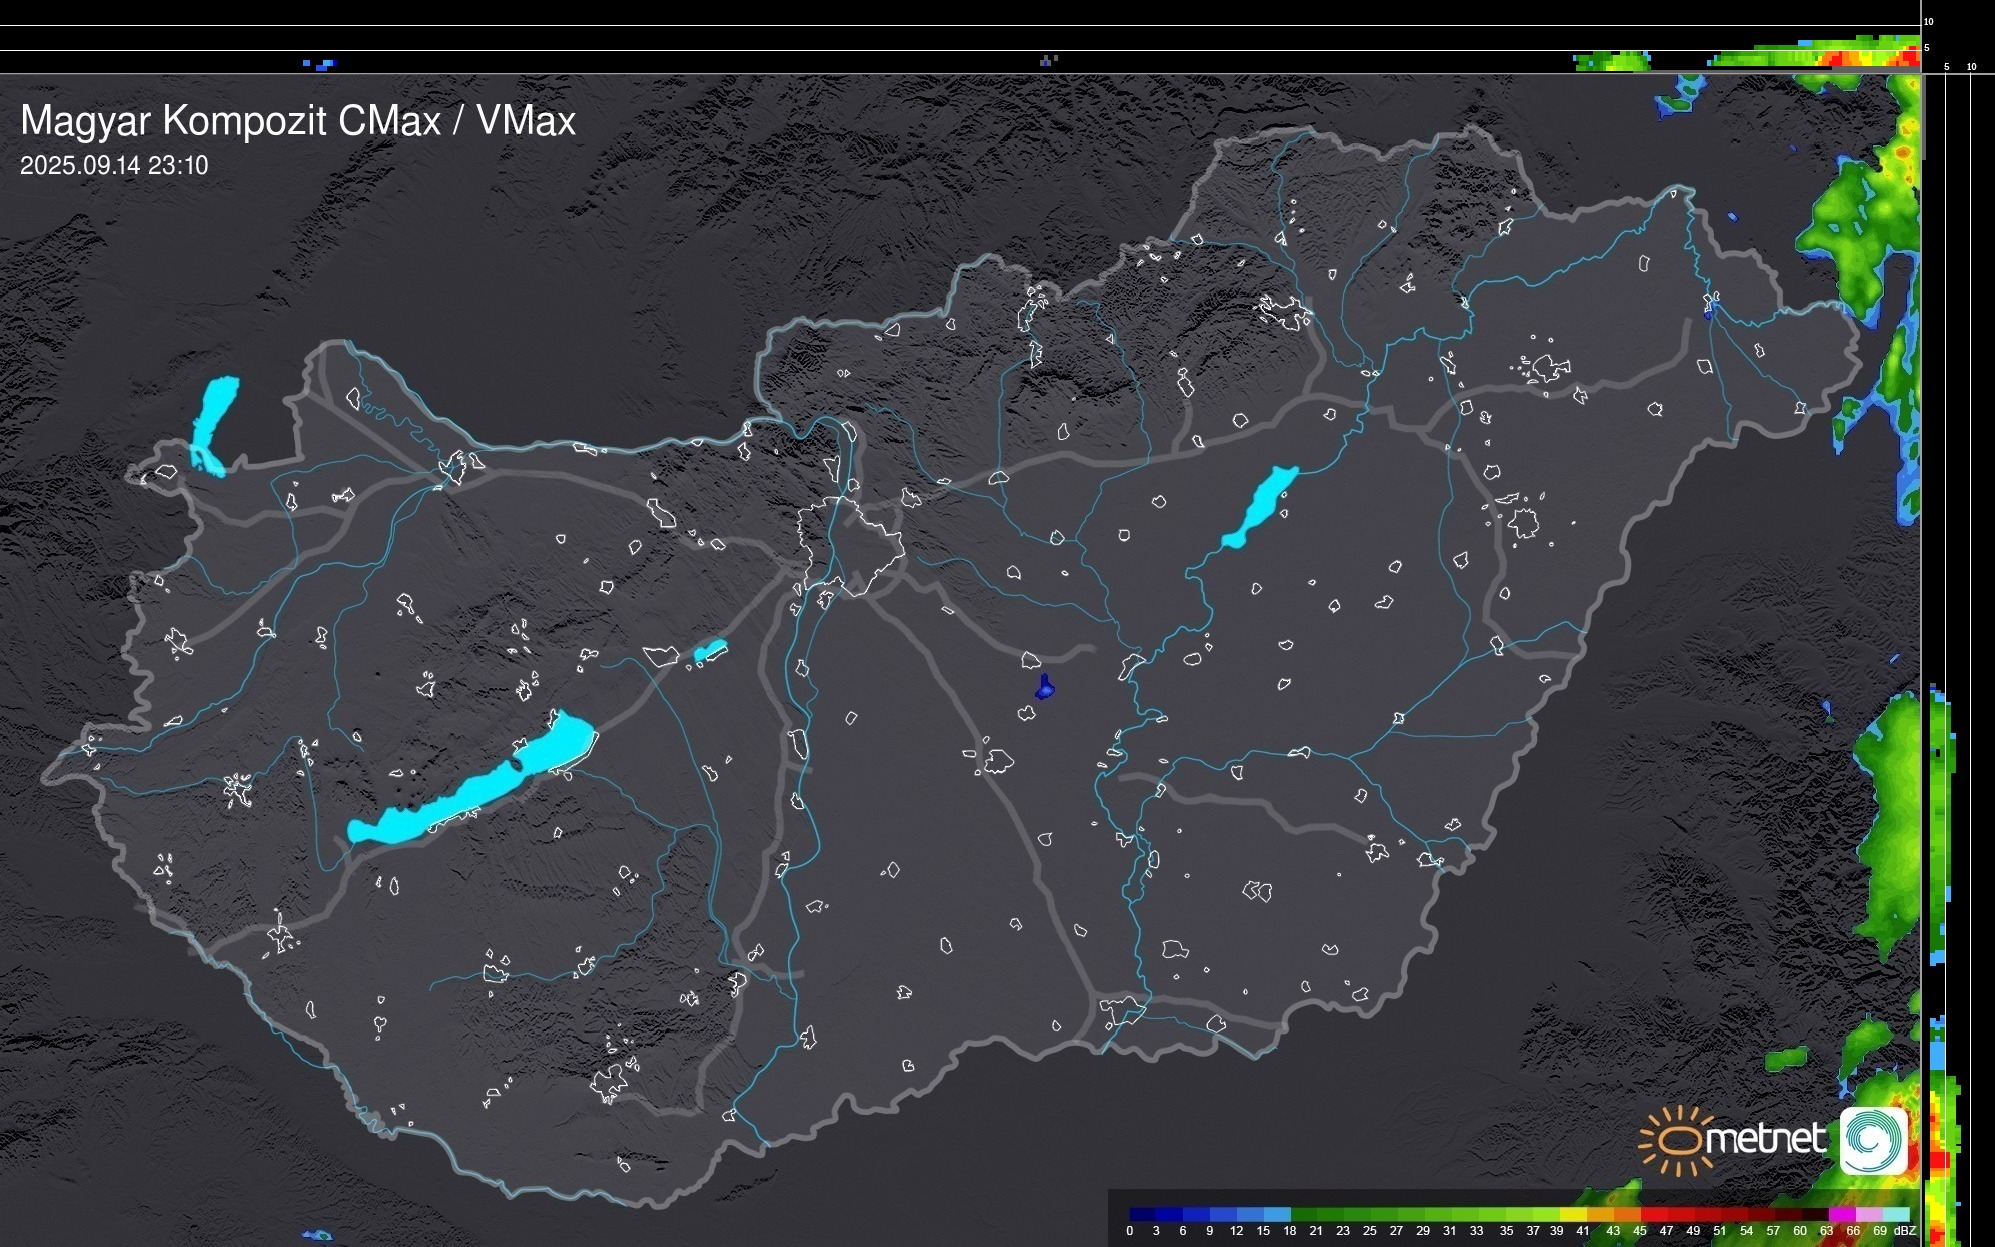
Task: Click the 2025.09.14 23:10 timestamp
Action: tap(114, 166)
